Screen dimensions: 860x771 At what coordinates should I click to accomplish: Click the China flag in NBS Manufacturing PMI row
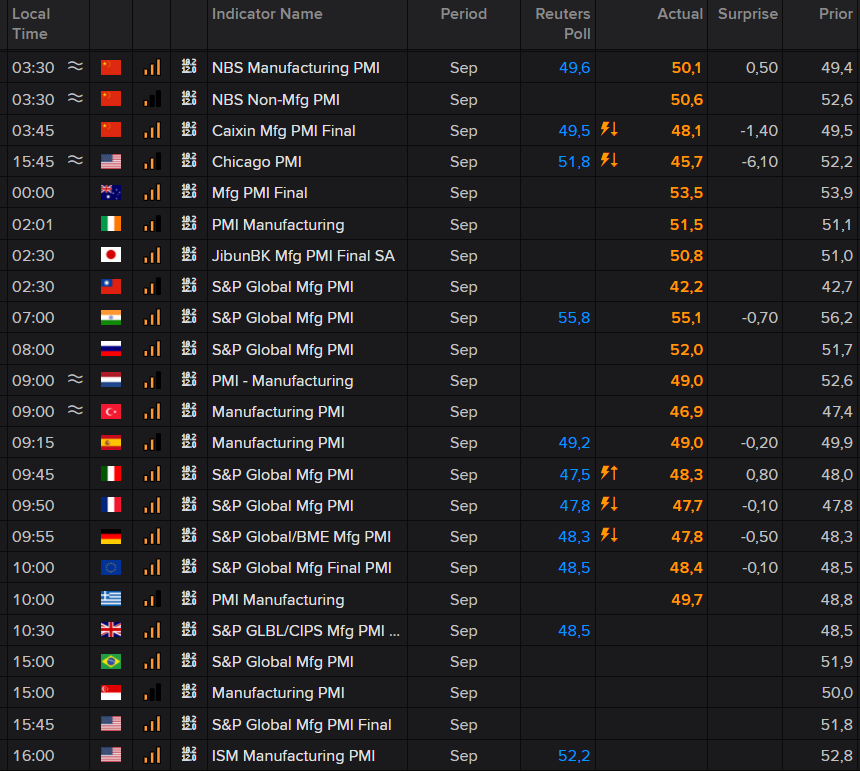(x=111, y=67)
